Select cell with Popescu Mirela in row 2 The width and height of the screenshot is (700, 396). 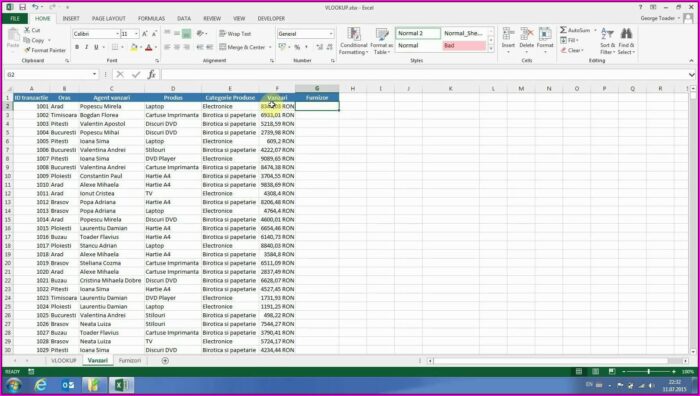pyautogui.click(x=112, y=106)
